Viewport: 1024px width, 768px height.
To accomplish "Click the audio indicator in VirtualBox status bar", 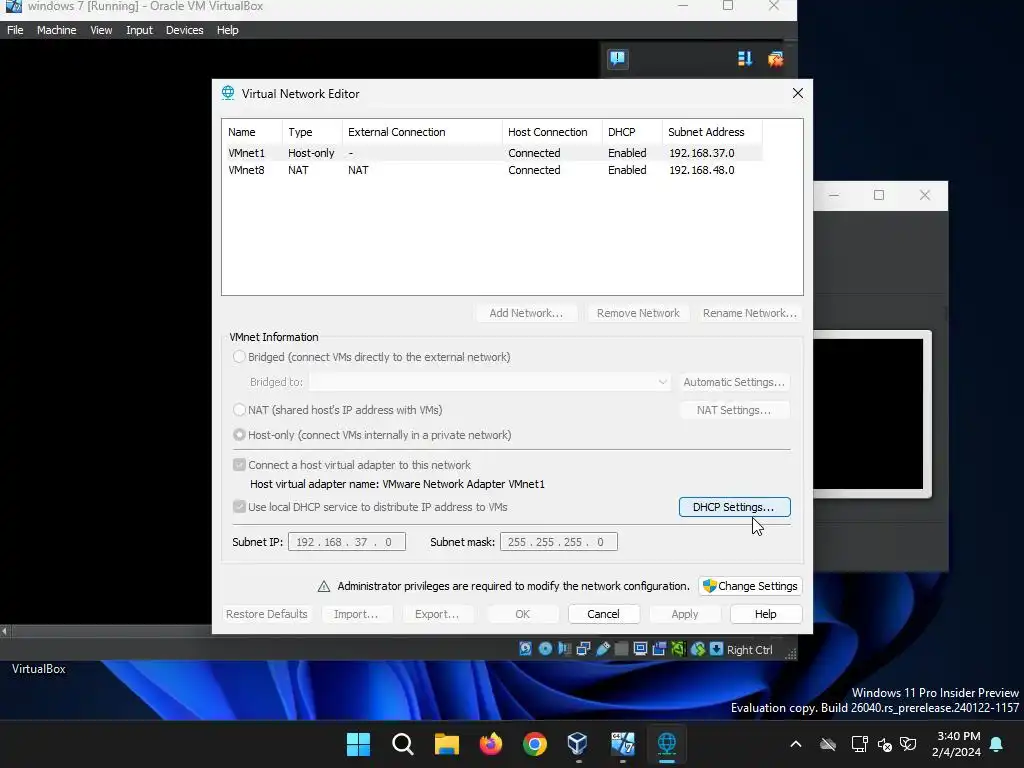I will (x=564, y=649).
